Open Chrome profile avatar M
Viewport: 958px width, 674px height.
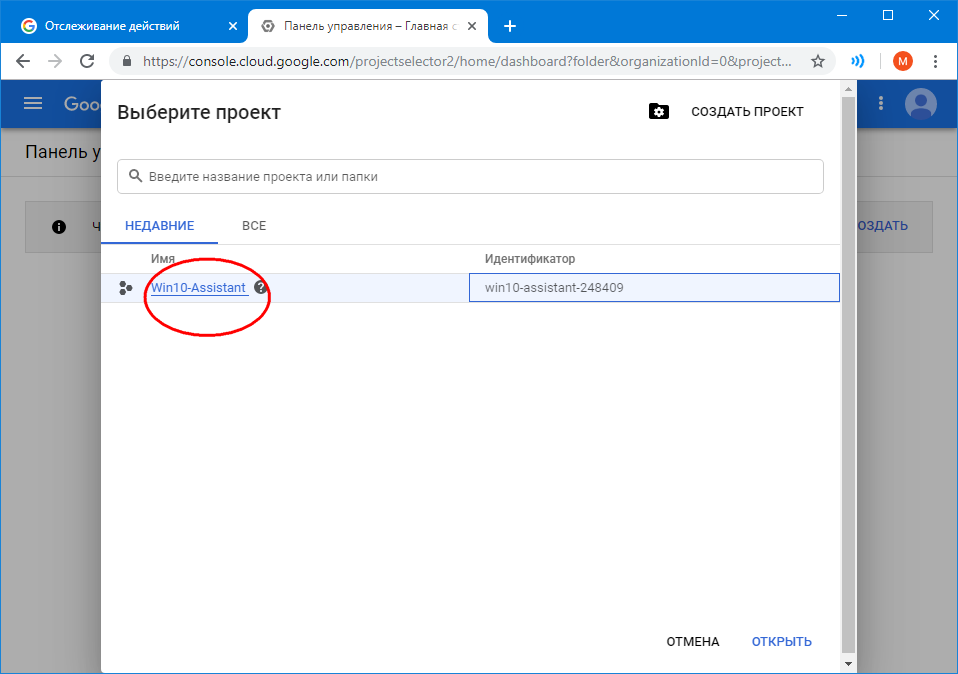click(x=902, y=61)
